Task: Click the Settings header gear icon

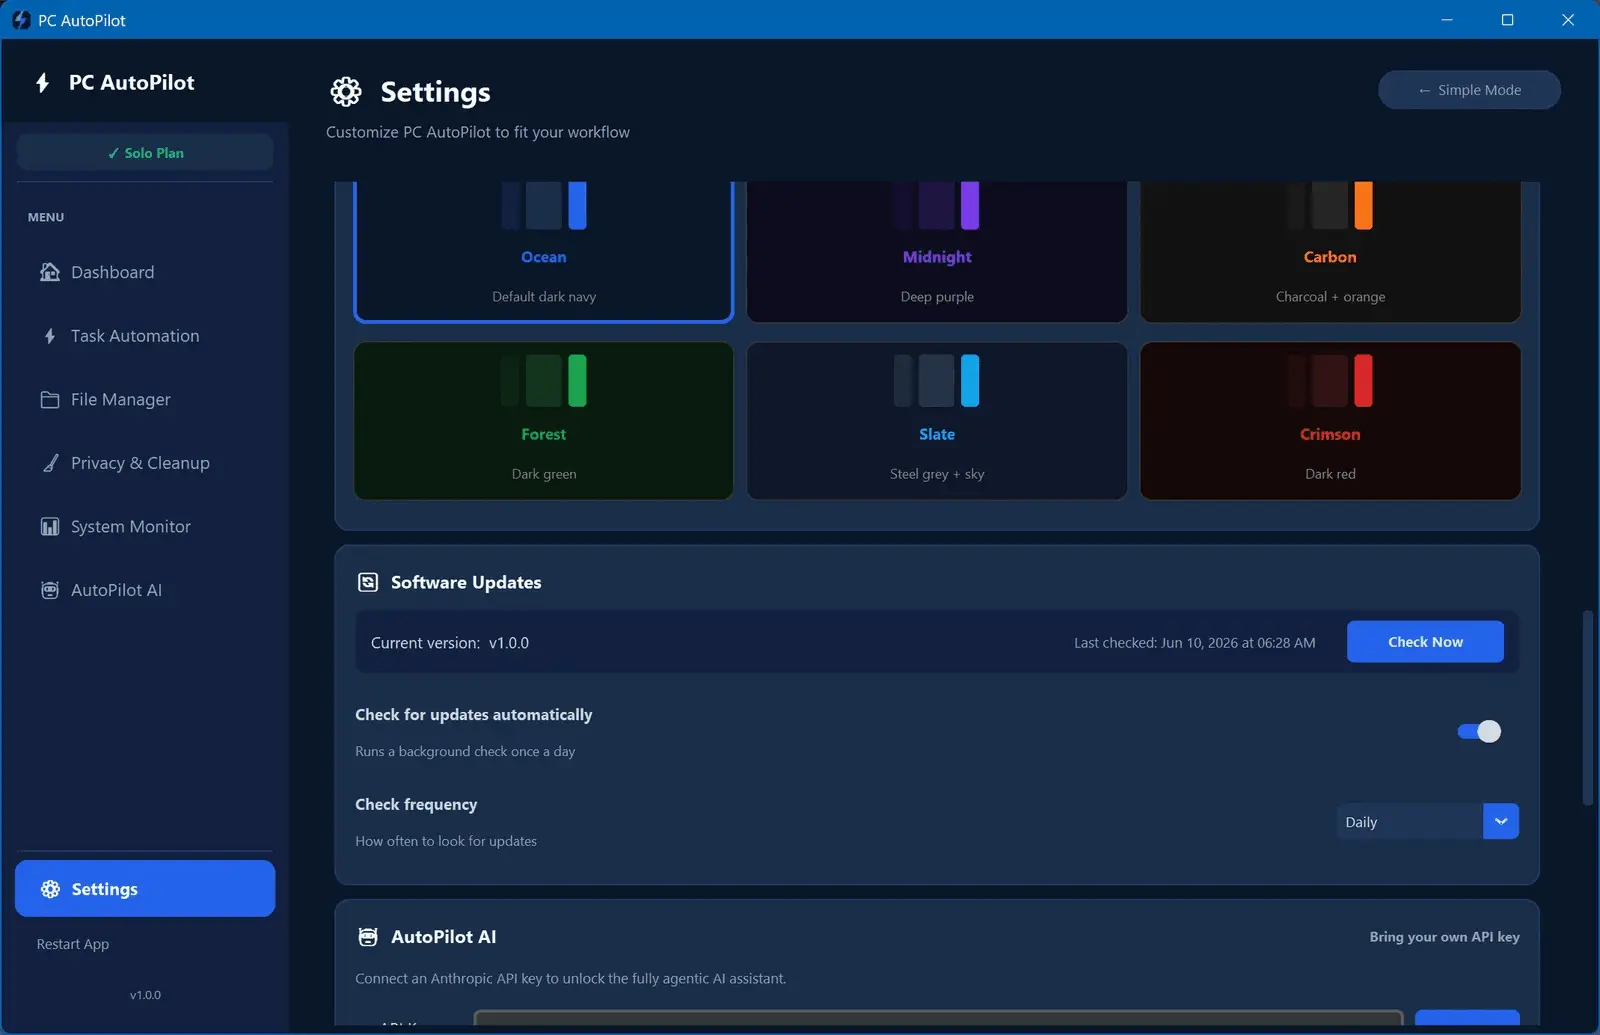Action: point(346,92)
